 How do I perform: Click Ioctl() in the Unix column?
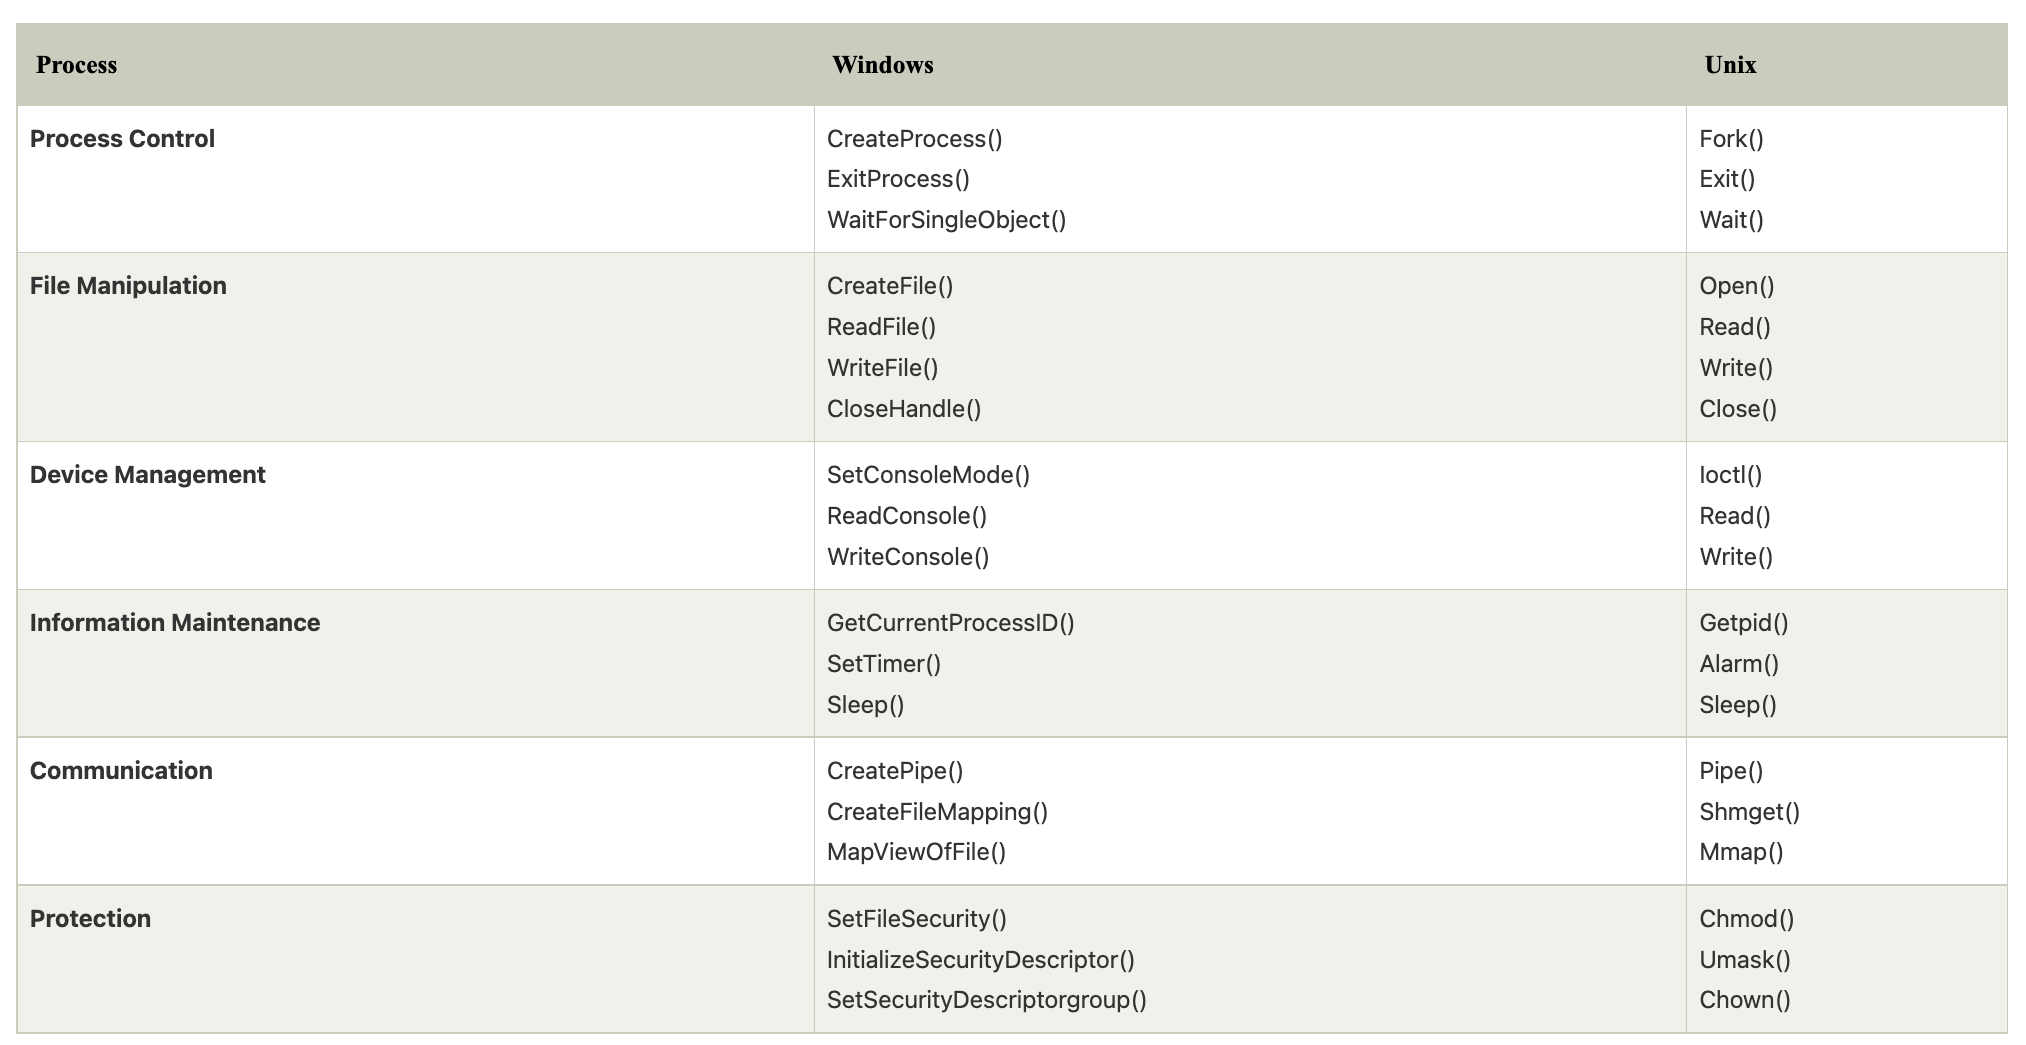pyautogui.click(x=1731, y=475)
